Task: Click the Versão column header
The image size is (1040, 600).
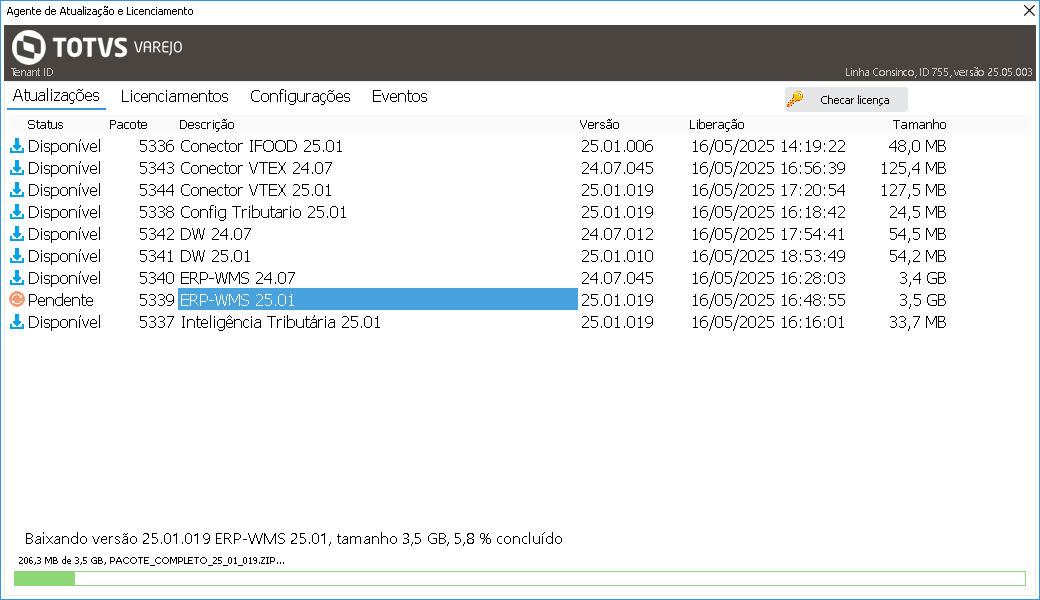Action: (599, 125)
